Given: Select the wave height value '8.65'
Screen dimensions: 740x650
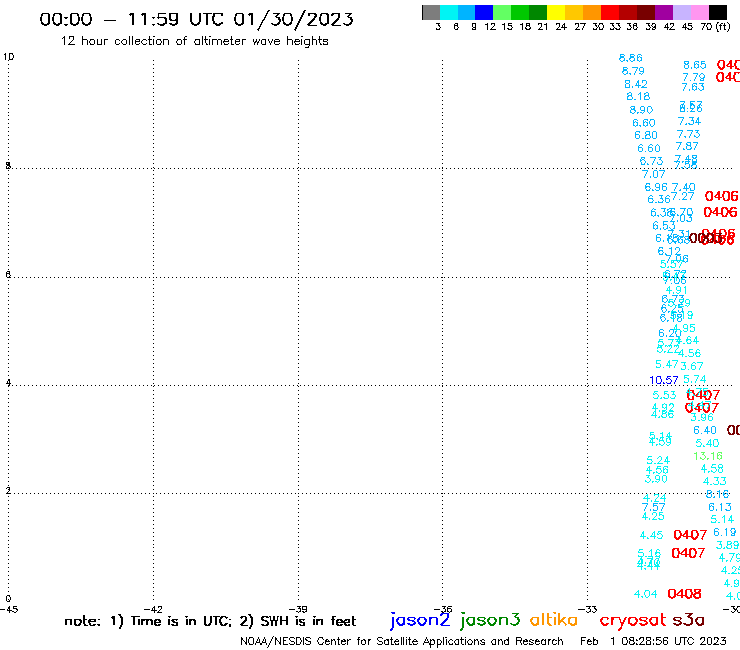Looking at the screenshot, I should pyautogui.click(x=695, y=65).
